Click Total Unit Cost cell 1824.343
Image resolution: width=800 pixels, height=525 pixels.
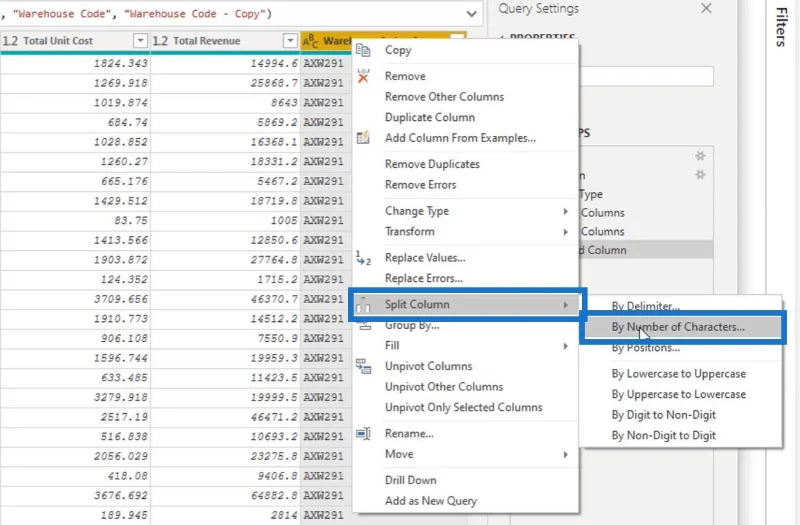(x=75, y=63)
